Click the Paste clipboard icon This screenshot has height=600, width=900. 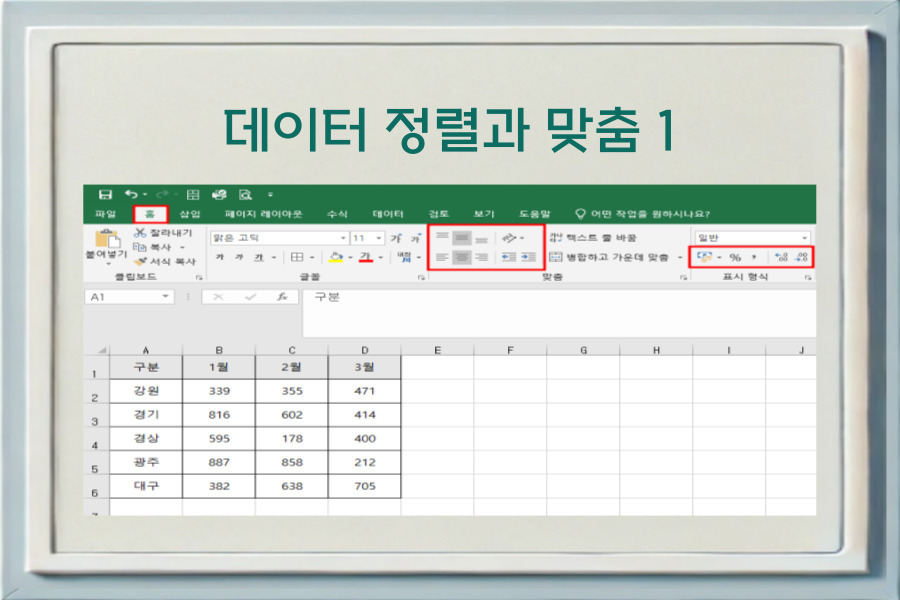tap(107, 239)
